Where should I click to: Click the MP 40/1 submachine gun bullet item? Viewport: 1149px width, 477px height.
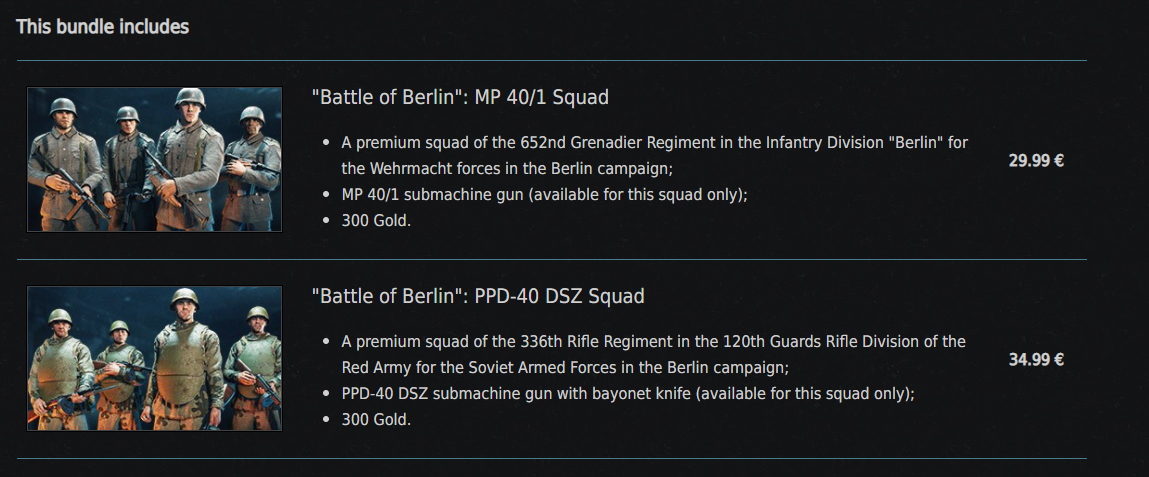tap(544, 194)
